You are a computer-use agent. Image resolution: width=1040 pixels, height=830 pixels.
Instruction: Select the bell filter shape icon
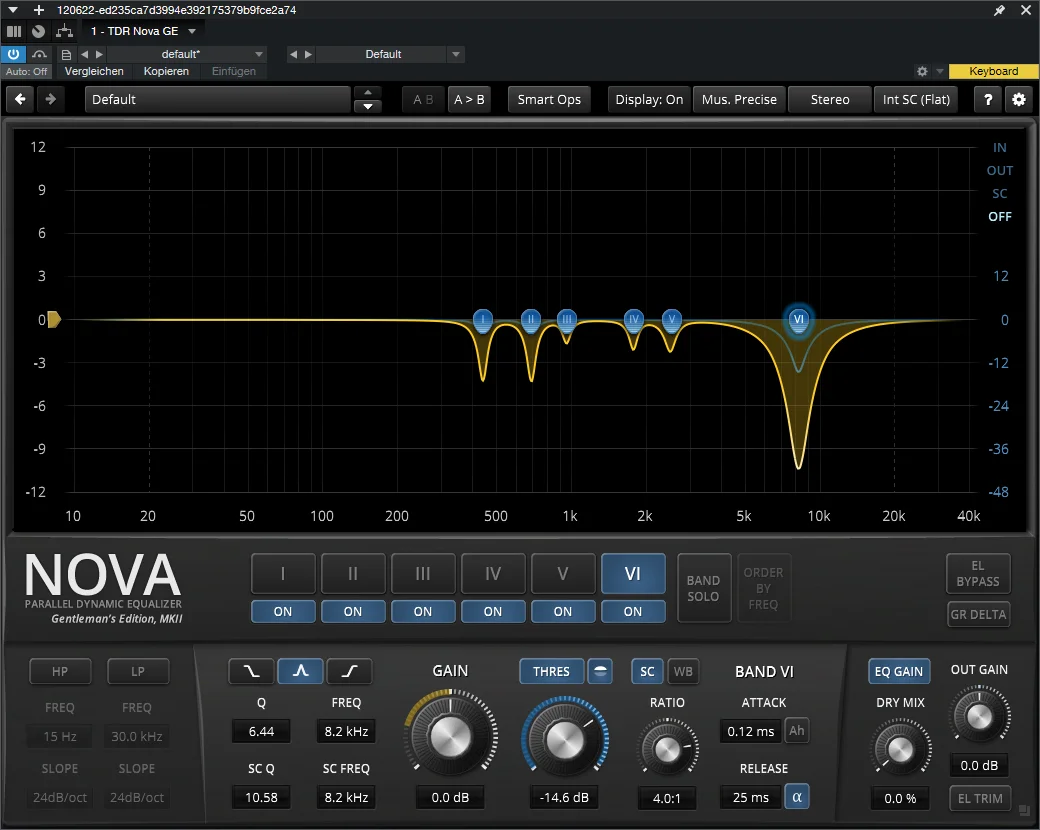click(300, 671)
